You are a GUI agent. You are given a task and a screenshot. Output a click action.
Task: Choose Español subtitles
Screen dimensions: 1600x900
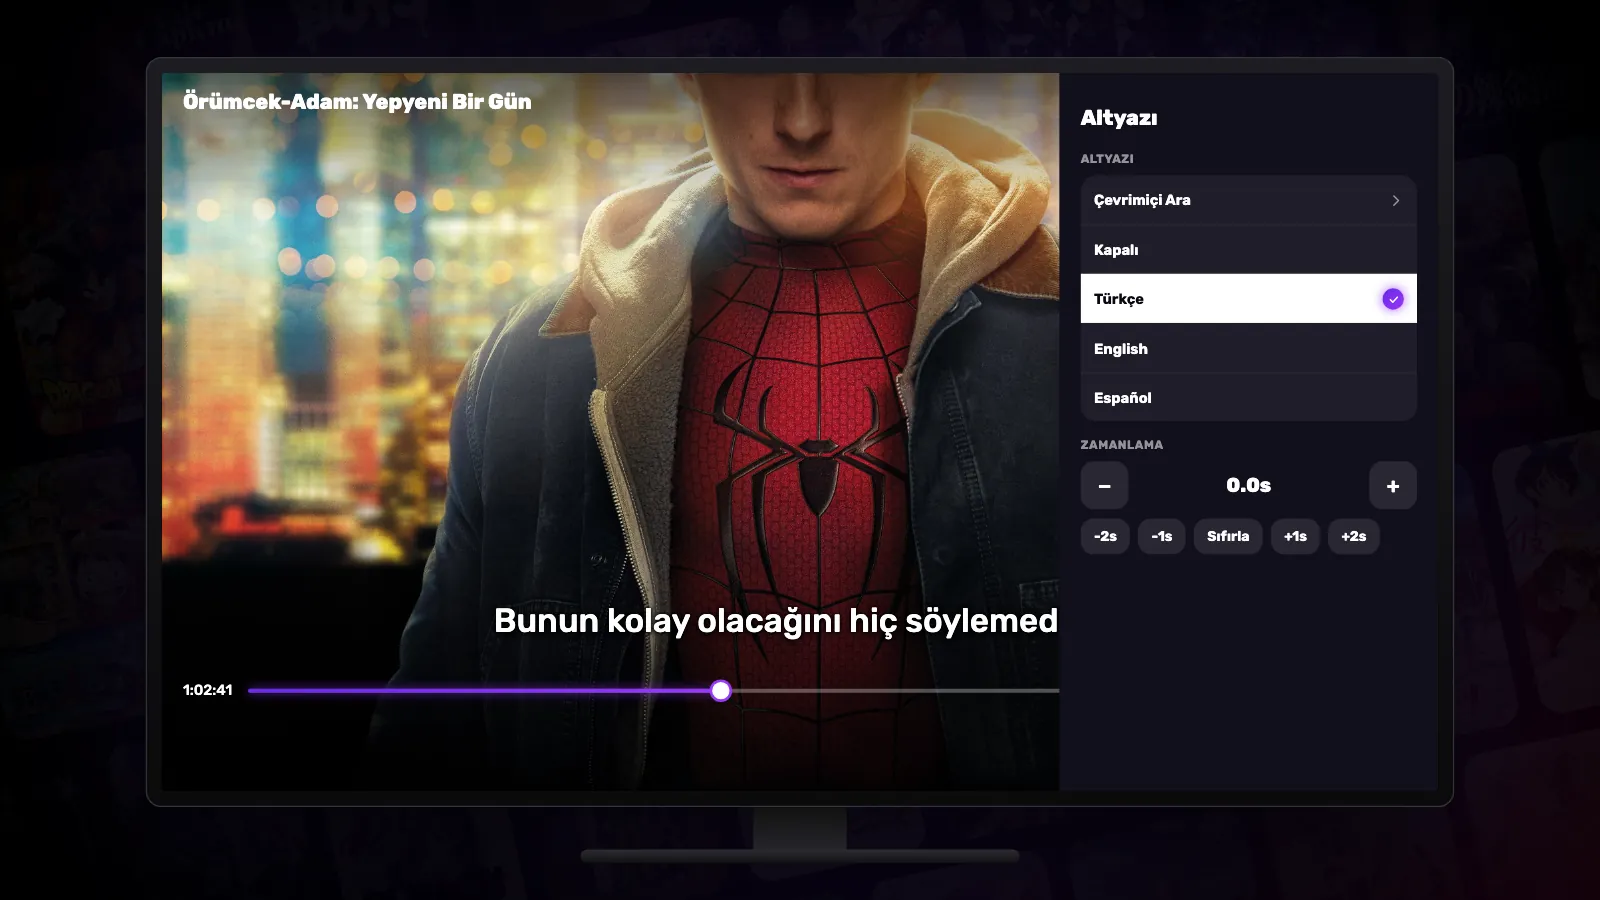point(1248,398)
